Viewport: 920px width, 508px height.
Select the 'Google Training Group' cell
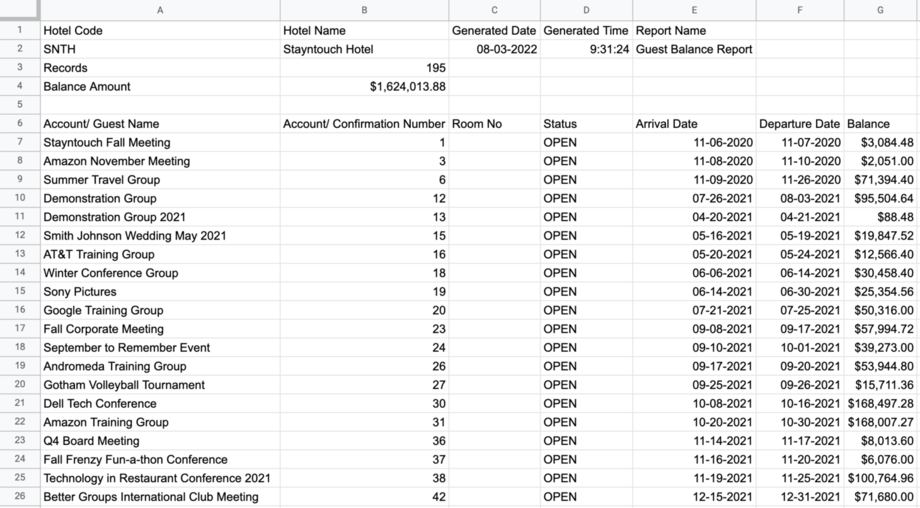pos(160,310)
